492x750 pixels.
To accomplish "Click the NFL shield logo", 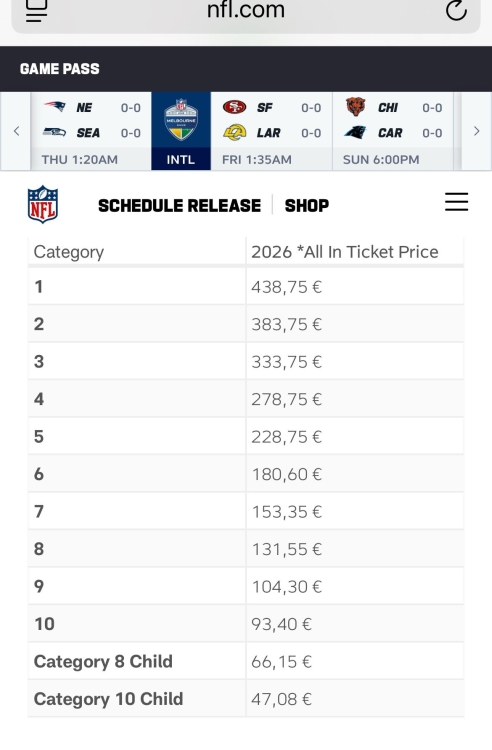I will click(x=43, y=205).
